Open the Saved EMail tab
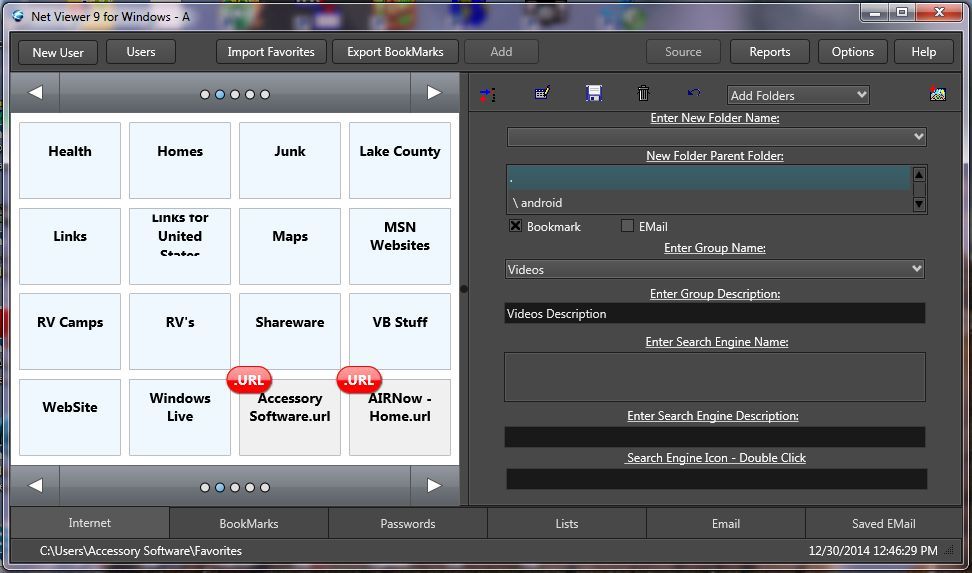The height and width of the screenshot is (573, 972). point(883,523)
